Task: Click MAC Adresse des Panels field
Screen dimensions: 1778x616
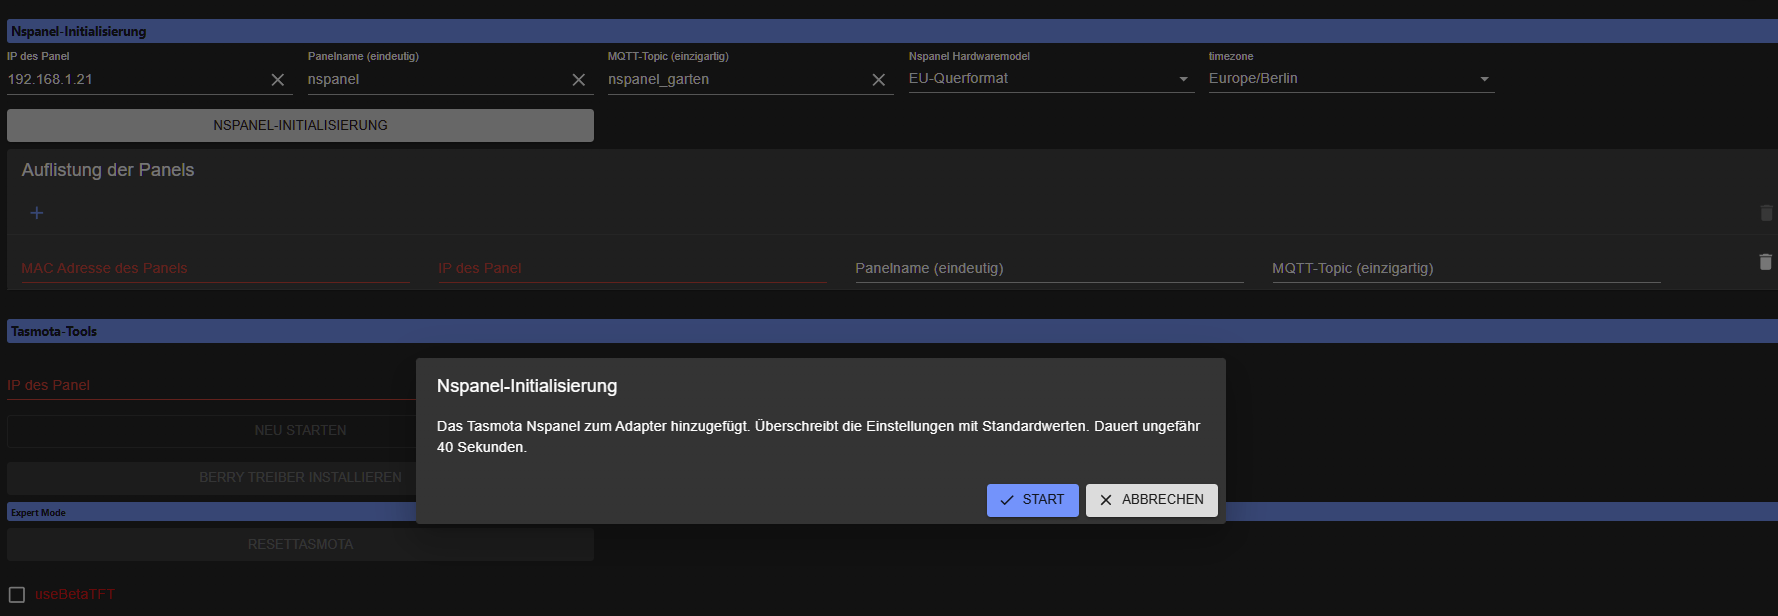Action: point(215,268)
